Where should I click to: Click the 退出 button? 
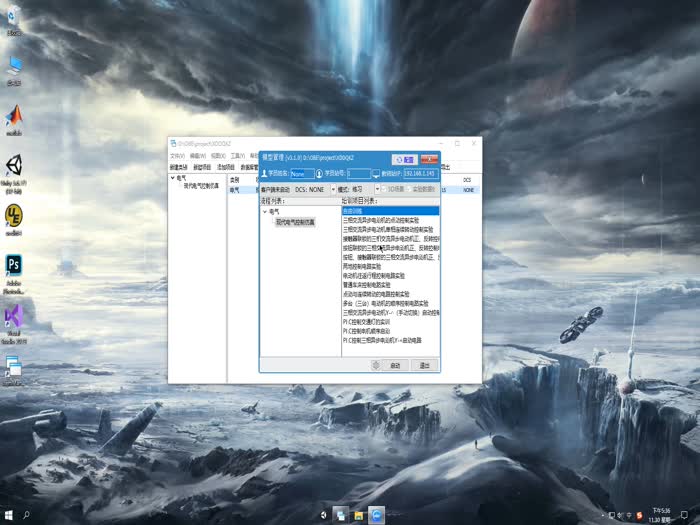tap(424, 365)
